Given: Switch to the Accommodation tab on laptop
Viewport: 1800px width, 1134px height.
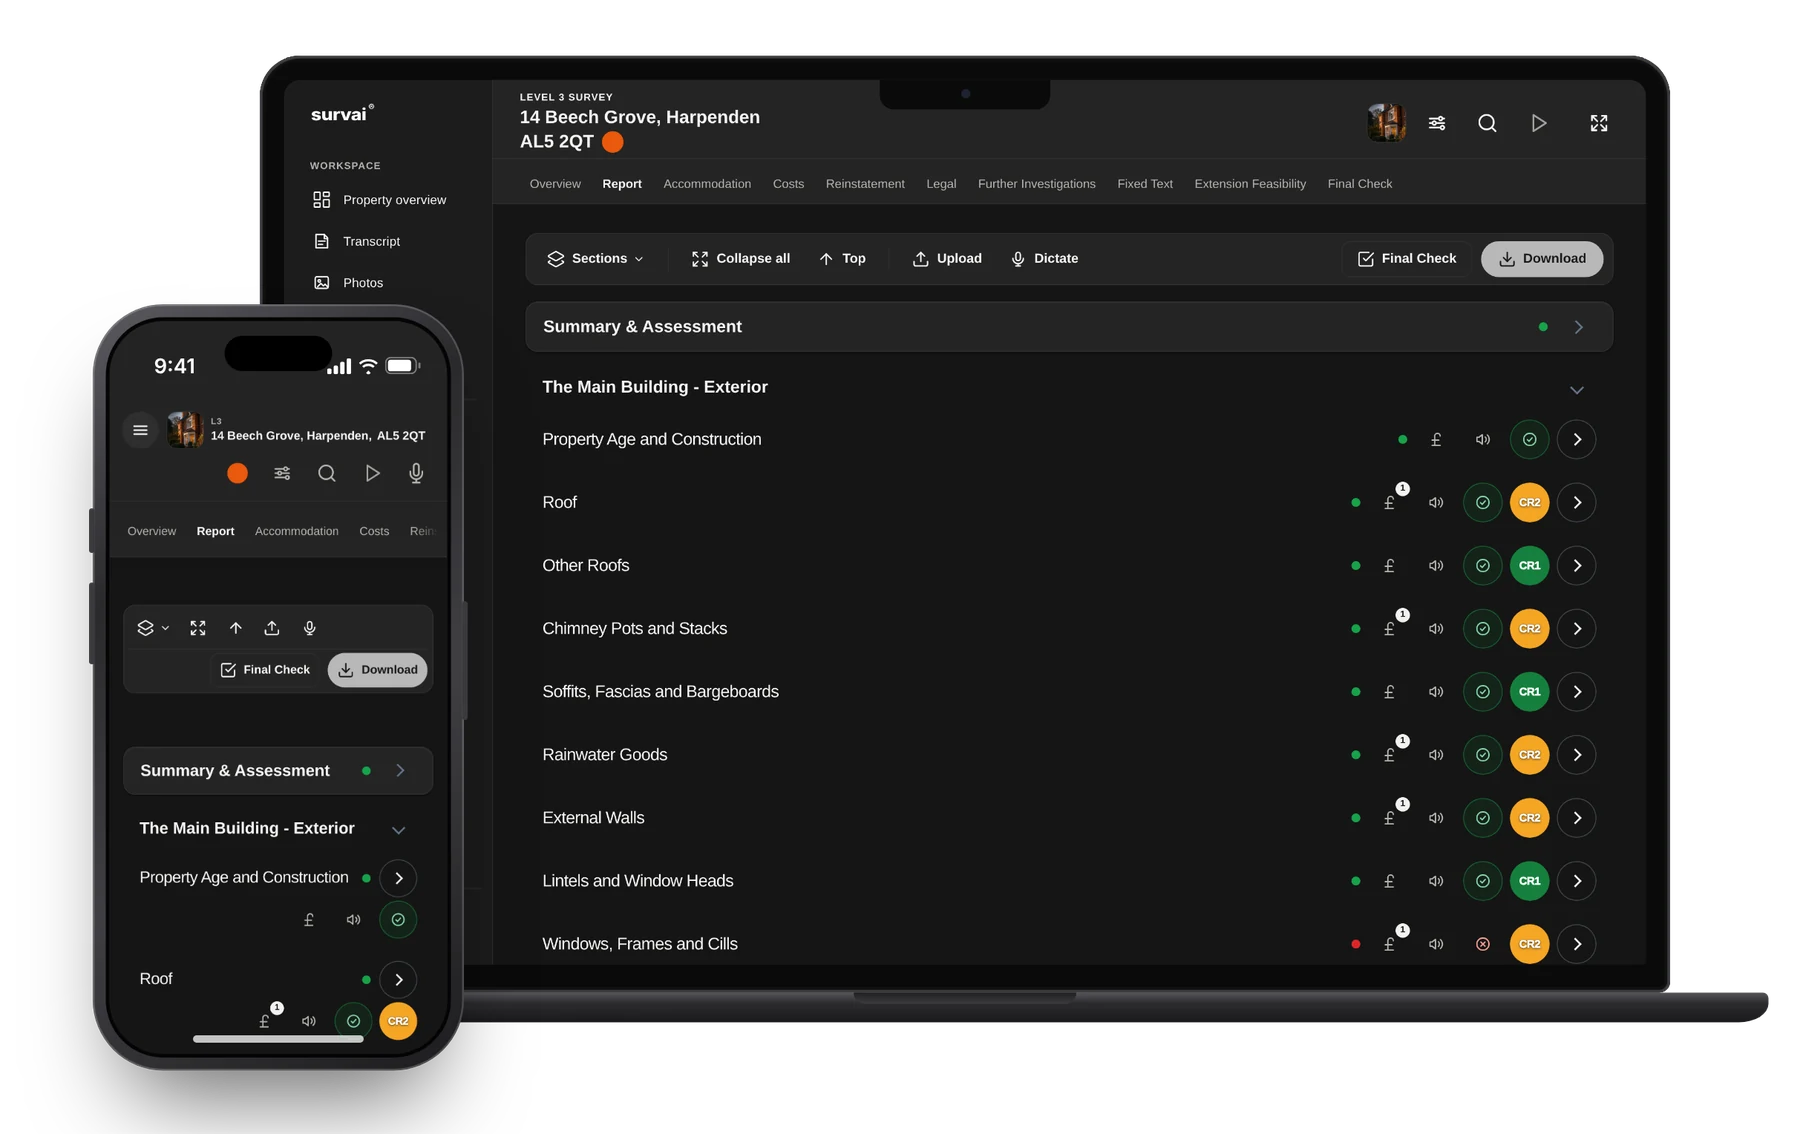Looking at the screenshot, I should click(x=707, y=184).
